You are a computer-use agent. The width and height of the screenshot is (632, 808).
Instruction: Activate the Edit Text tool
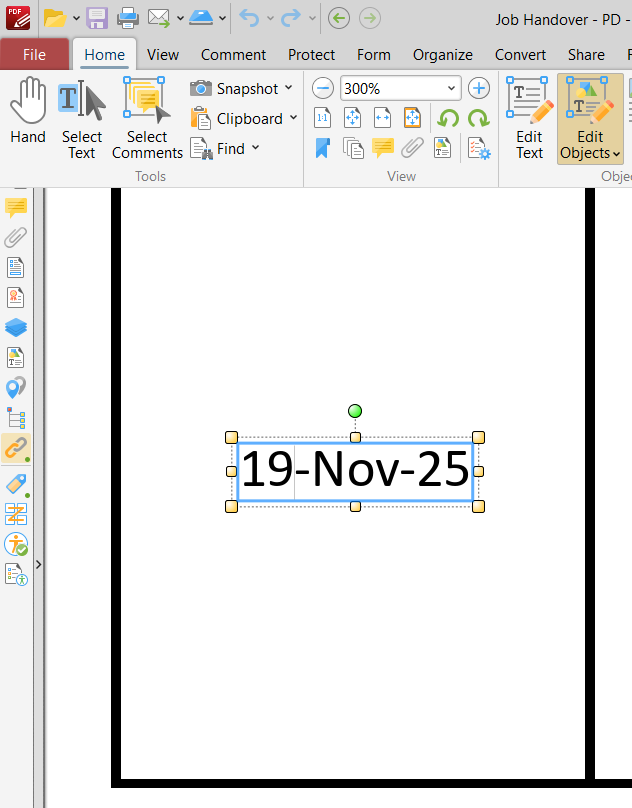[x=529, y=119]
